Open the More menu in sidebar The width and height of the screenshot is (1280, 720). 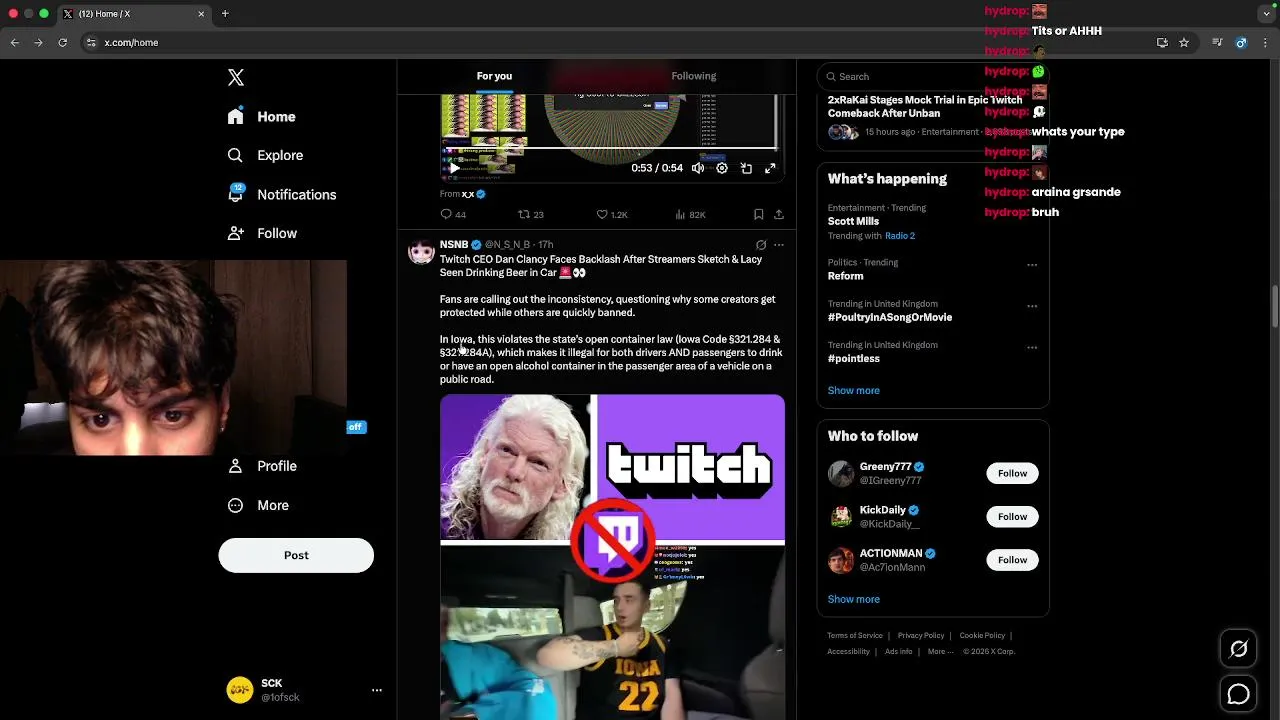pos(258,506)
